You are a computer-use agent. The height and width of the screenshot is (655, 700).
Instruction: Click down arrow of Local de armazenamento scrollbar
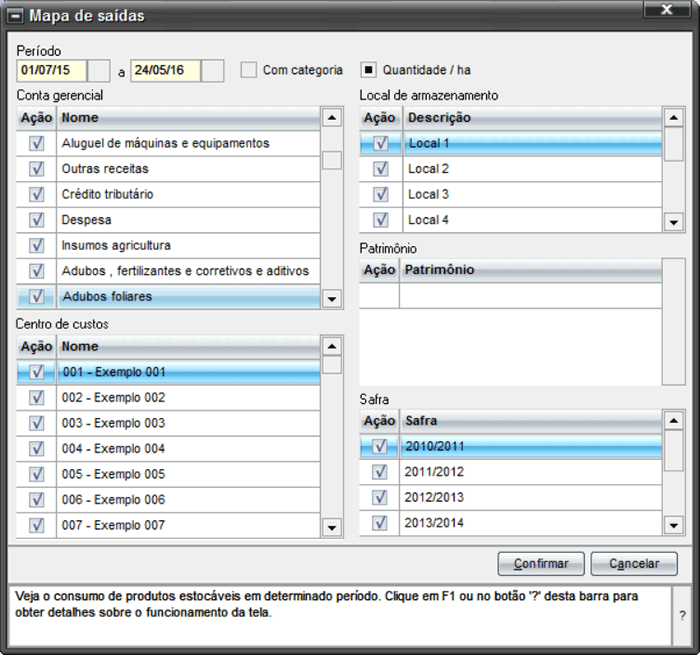[674, 222]
